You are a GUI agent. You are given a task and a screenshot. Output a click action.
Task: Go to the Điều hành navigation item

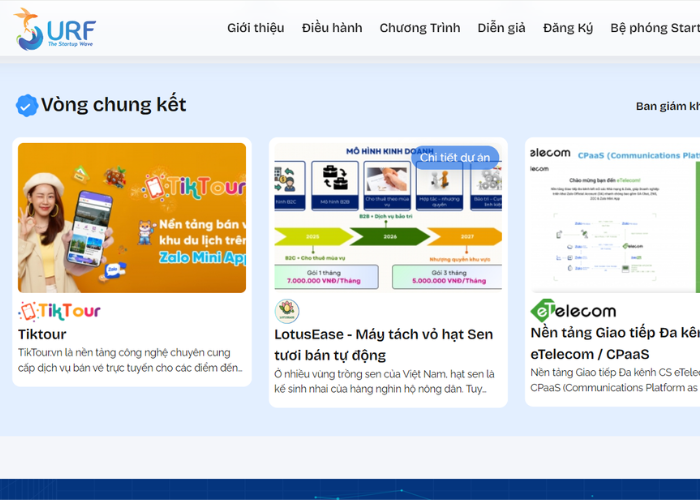click(332, 28)
